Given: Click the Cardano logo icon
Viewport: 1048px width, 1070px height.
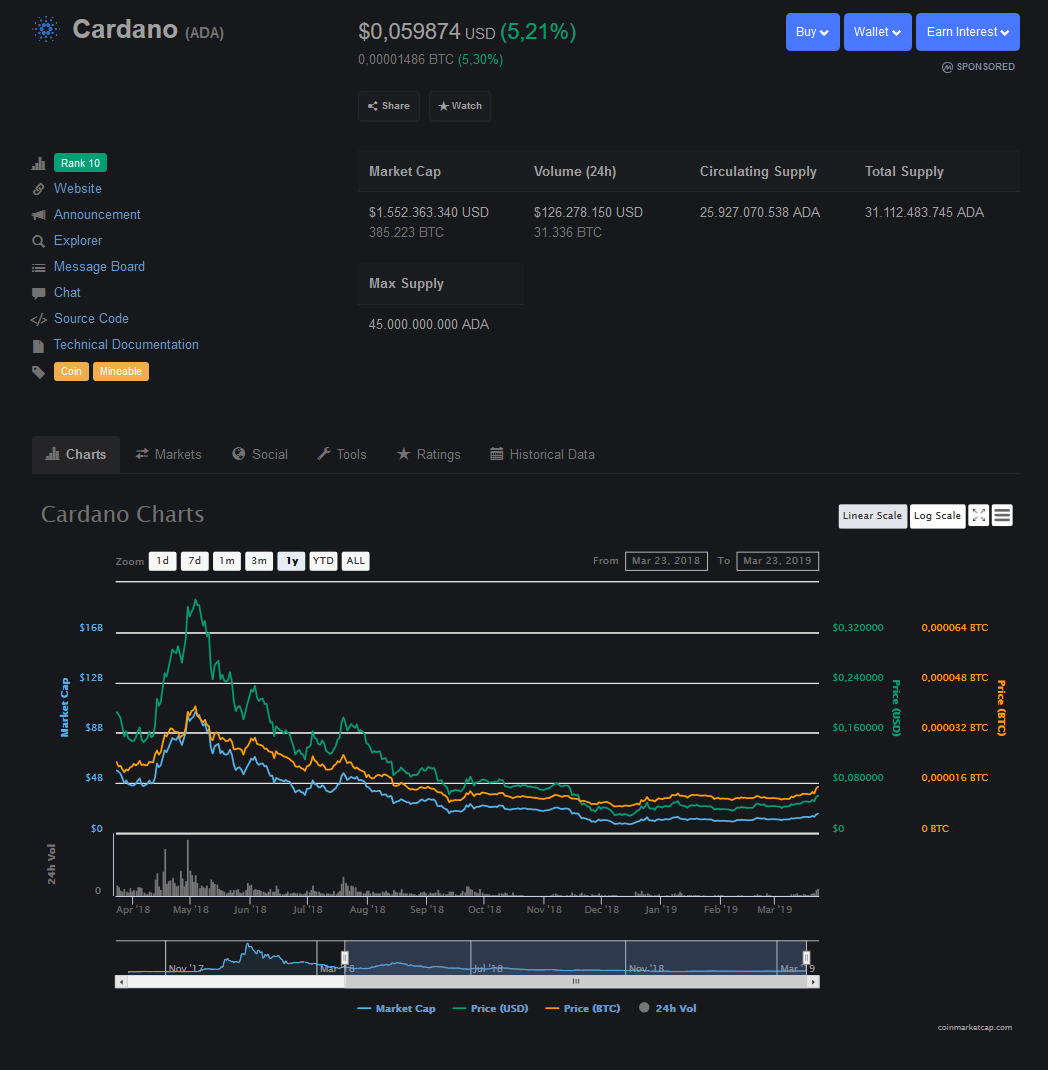Looking at the screenshot, I should (x=46, y=29).
